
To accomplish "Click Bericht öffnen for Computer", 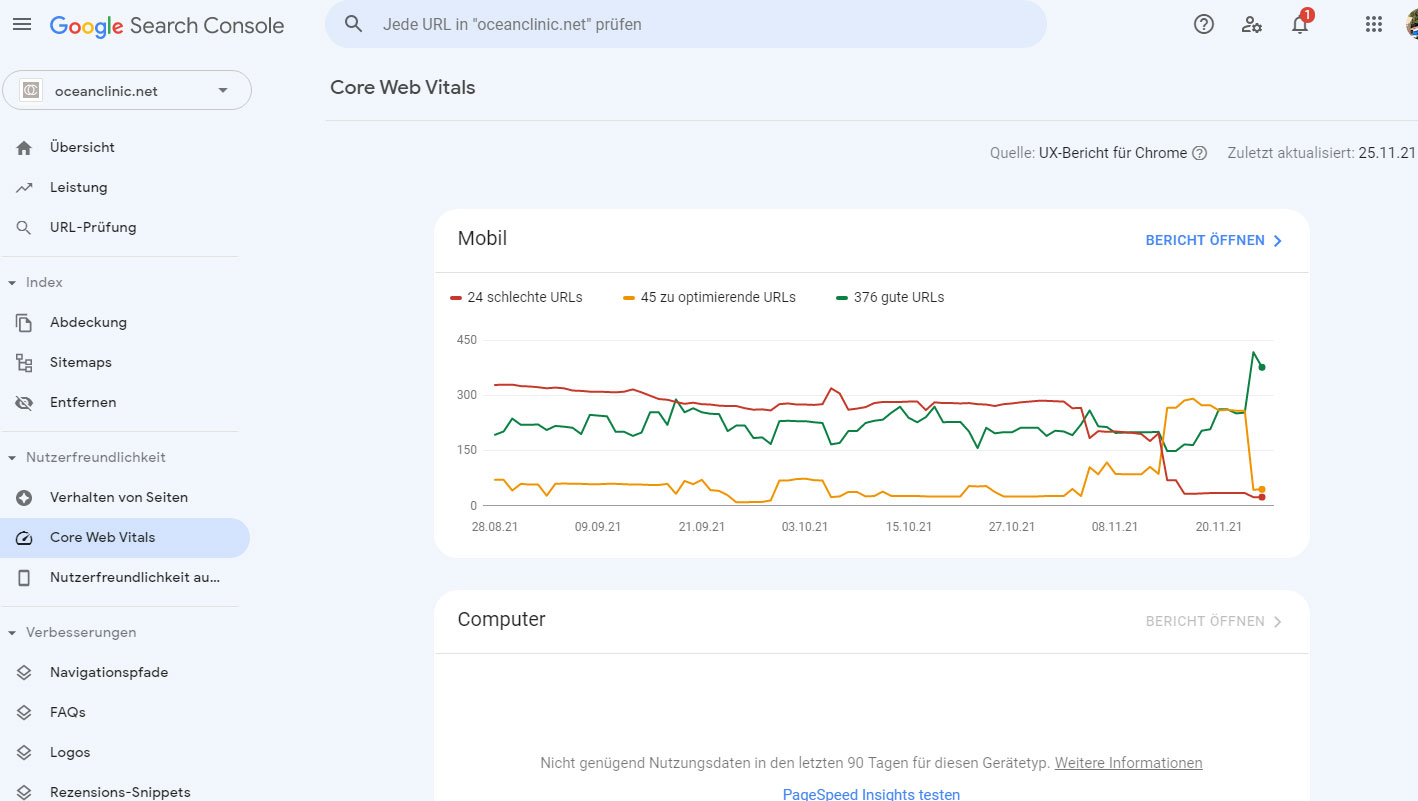I will point(1205,621).
